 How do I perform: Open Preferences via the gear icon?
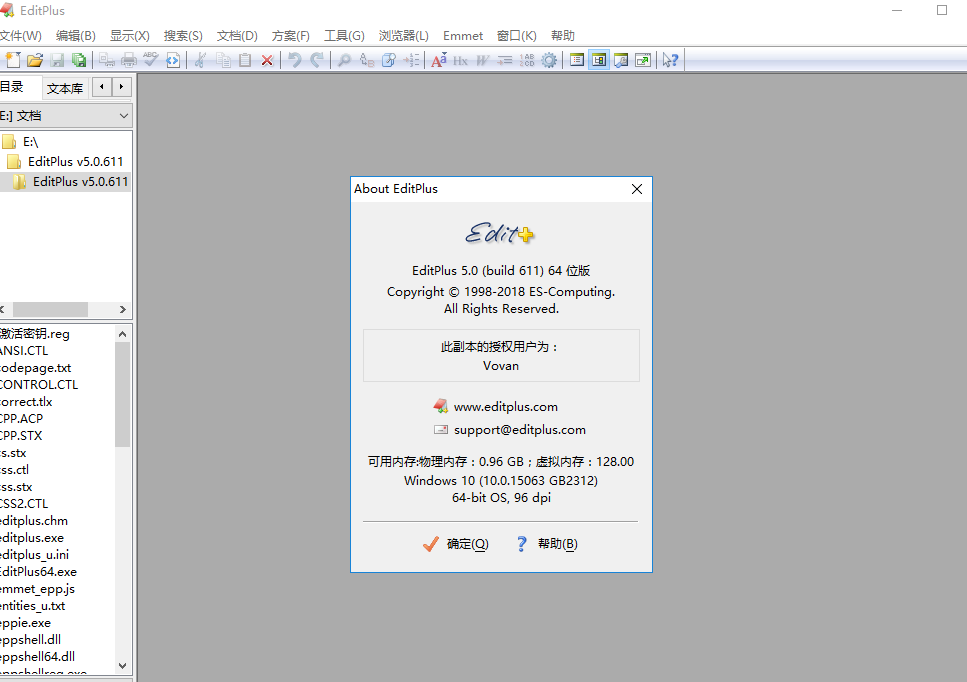(x=549, y=60)
